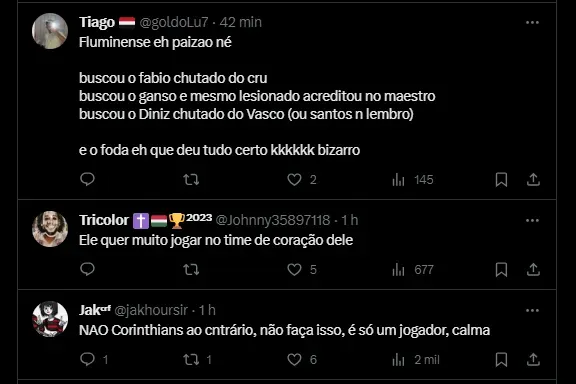
Task: Like Tiago's tweet with 2 likes
Action: click(302, 179)
